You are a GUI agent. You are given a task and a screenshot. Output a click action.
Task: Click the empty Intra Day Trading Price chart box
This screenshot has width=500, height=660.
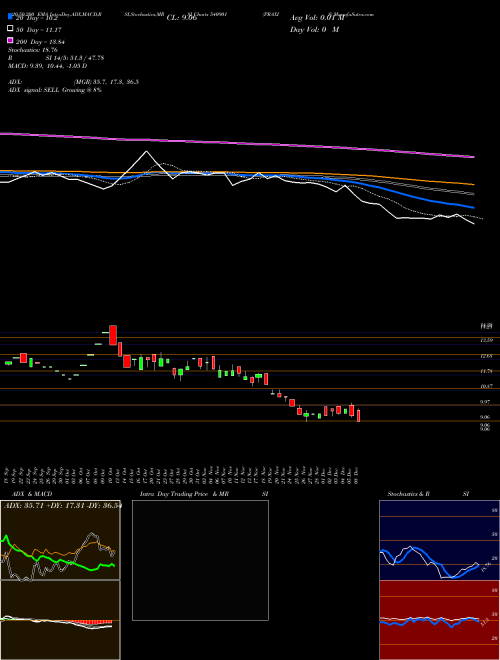click(x=200, y=560)
